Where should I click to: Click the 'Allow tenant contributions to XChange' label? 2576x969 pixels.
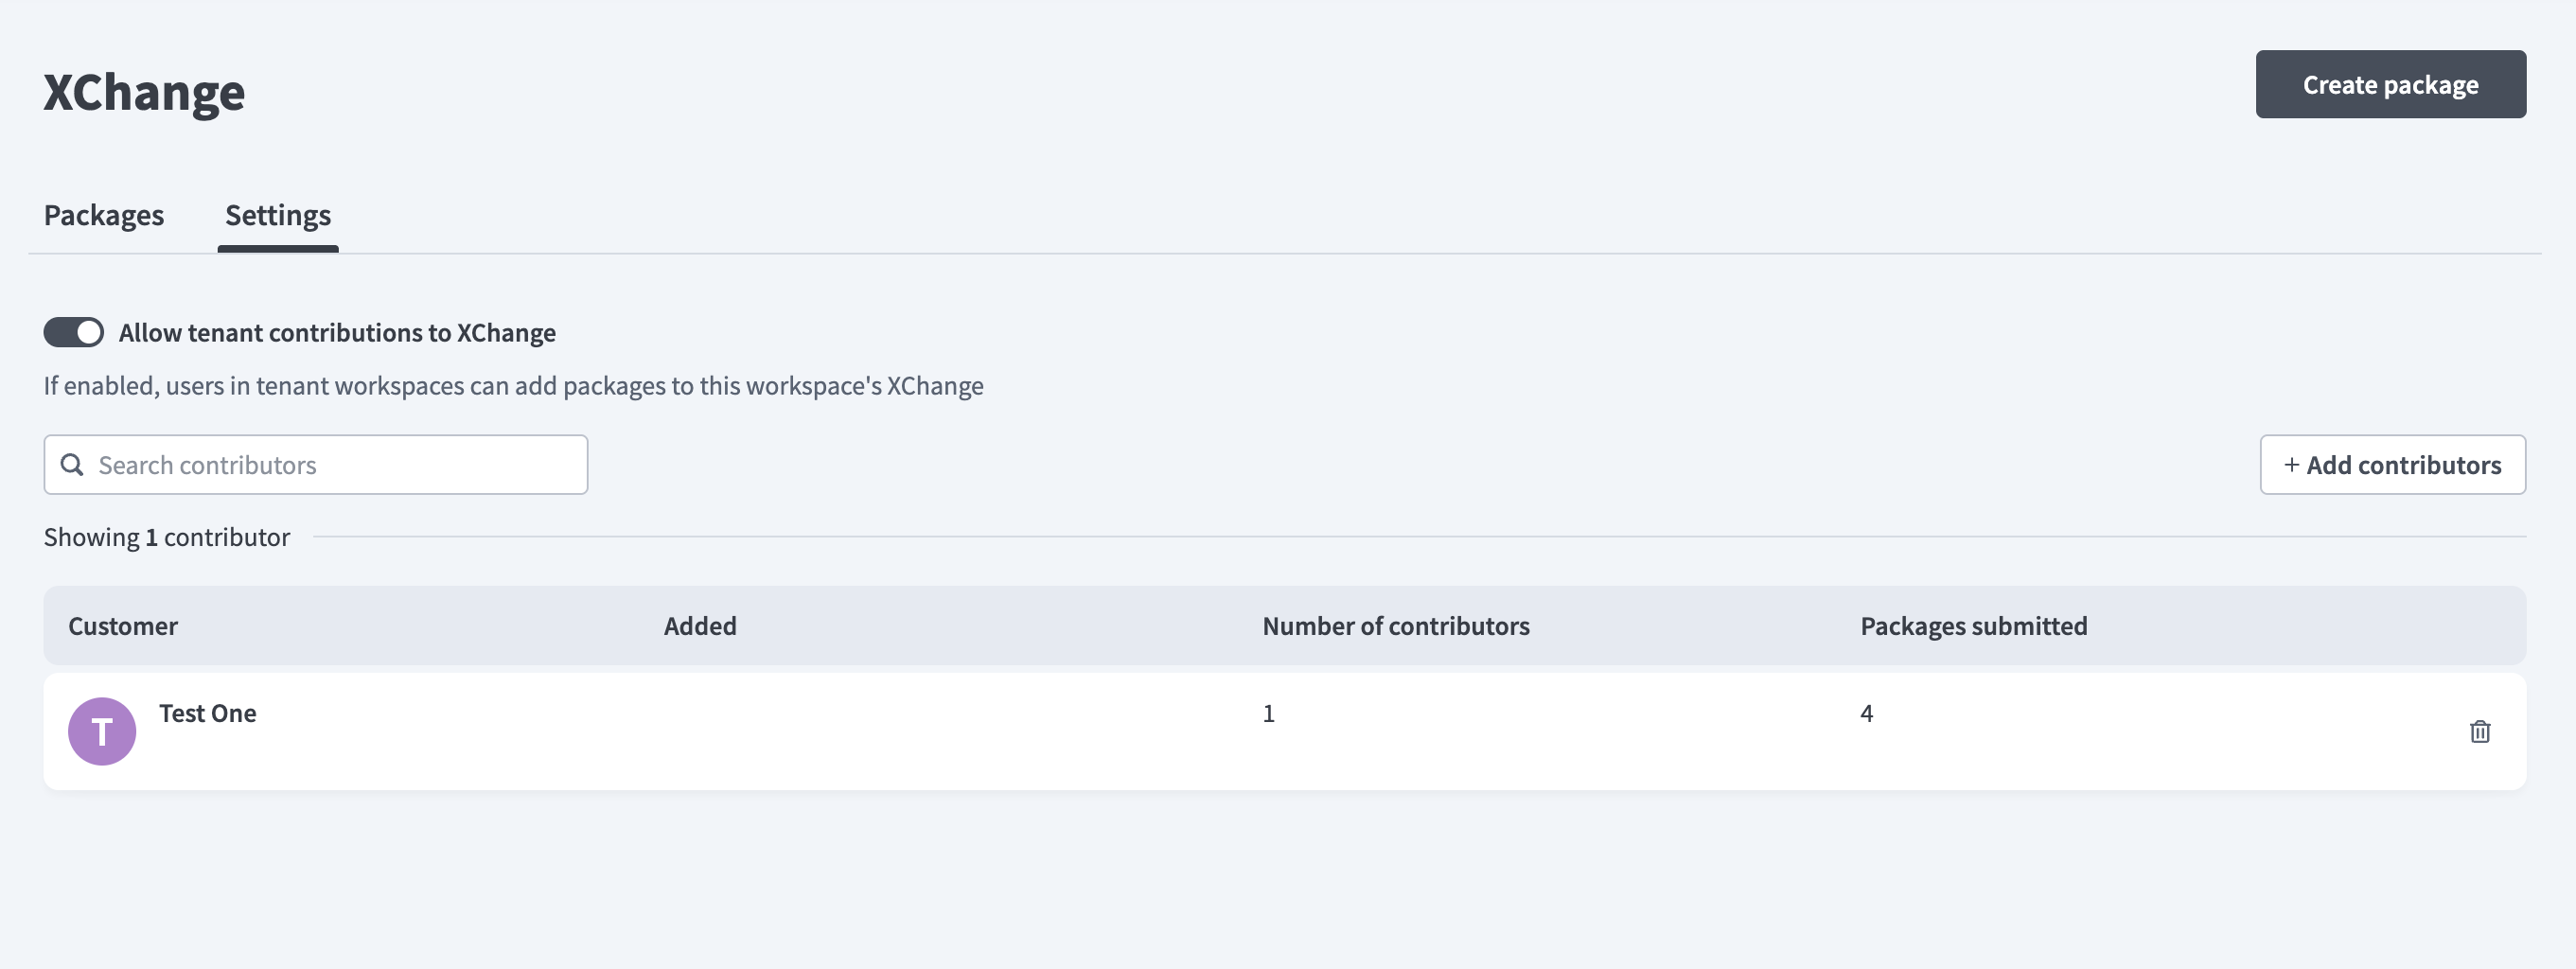coord(337,332)
